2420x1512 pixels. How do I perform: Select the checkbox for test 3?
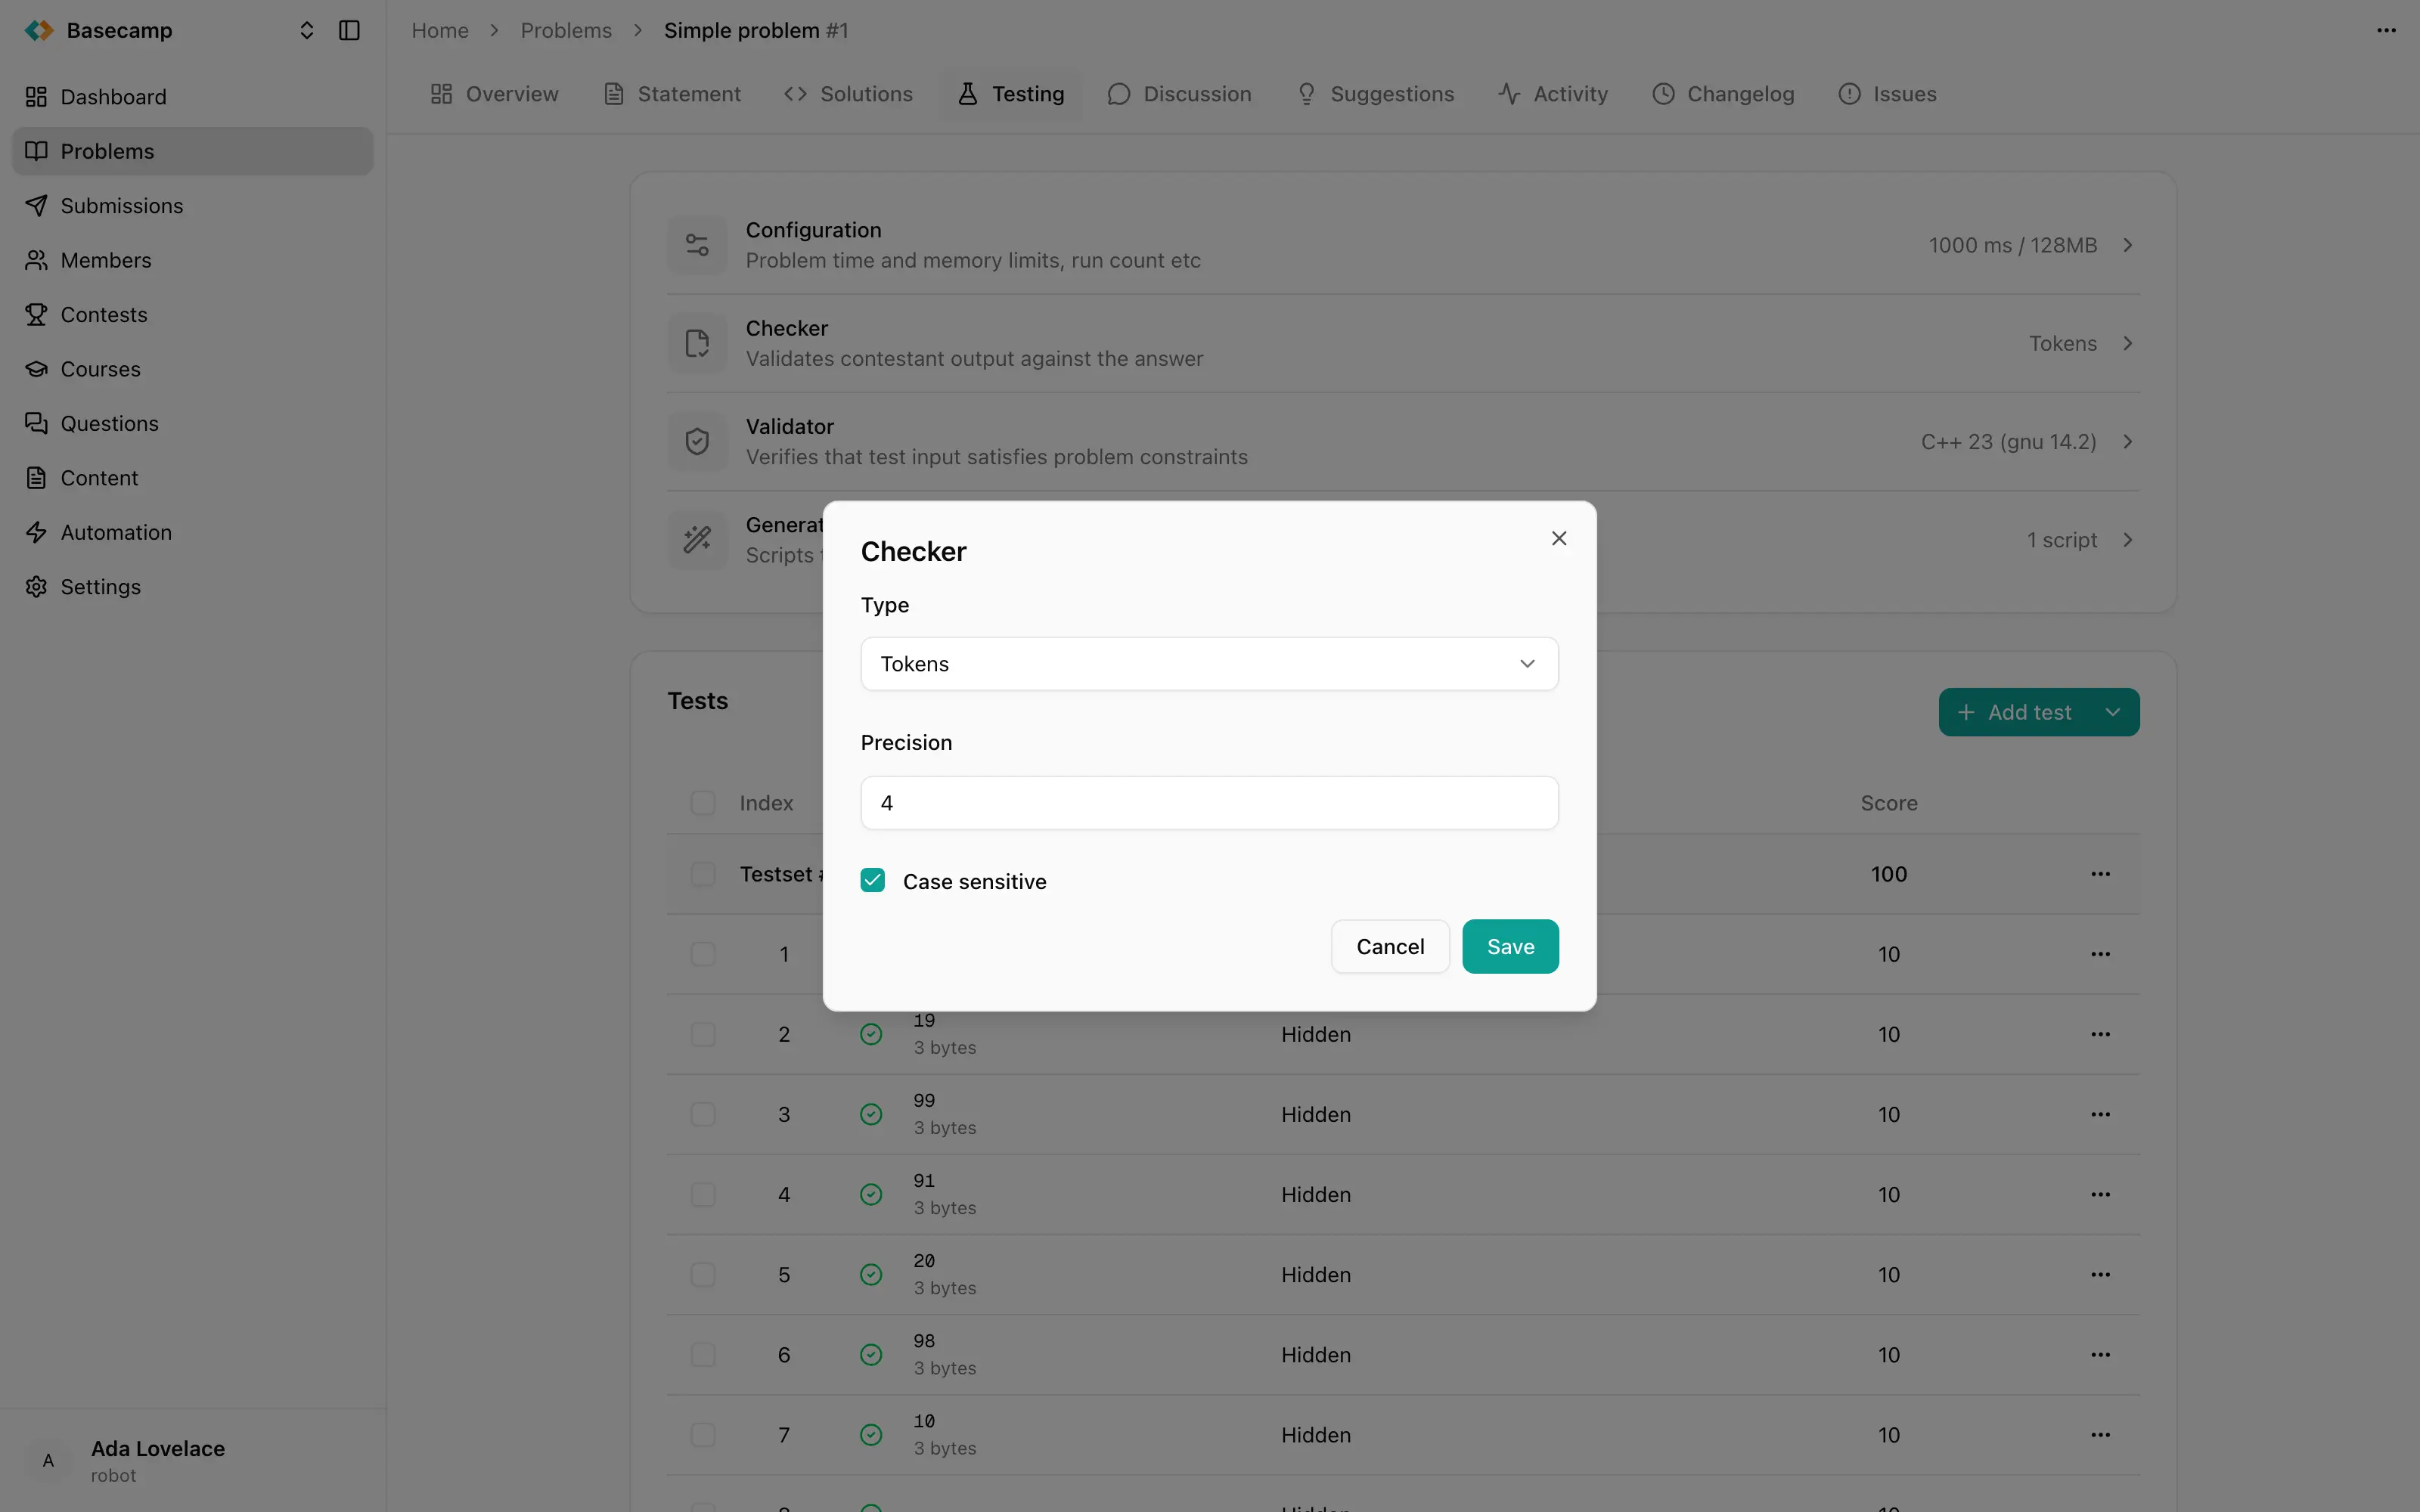tap(703, 1114)
